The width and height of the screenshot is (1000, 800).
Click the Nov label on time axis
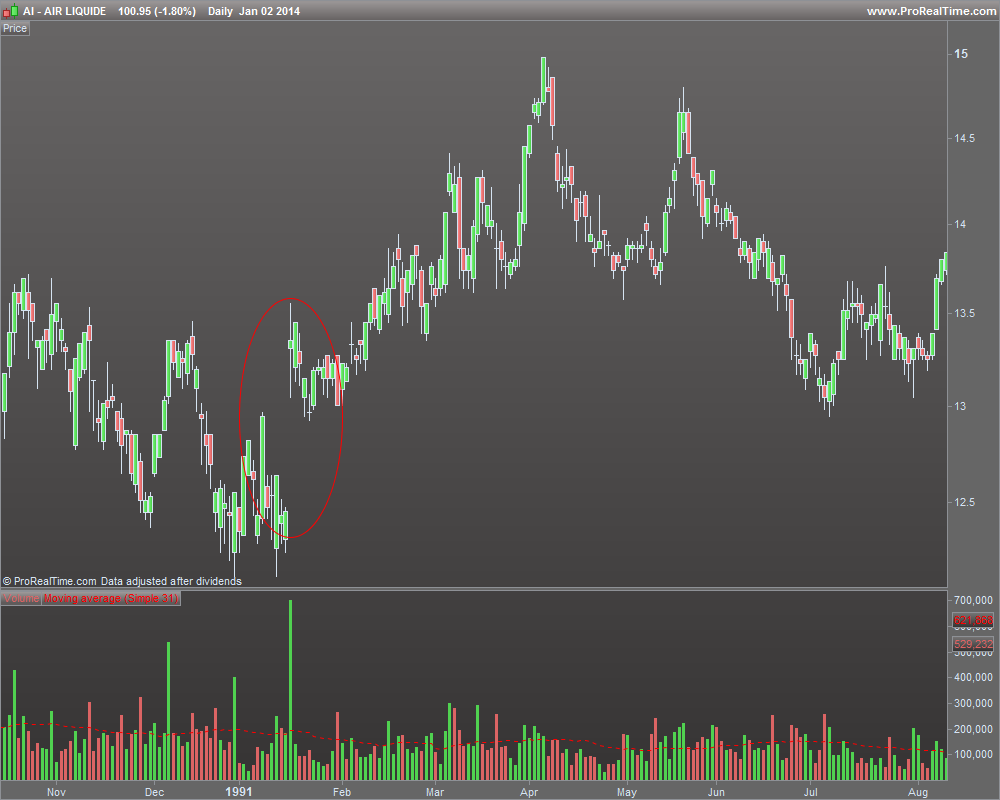pos(56,792)
